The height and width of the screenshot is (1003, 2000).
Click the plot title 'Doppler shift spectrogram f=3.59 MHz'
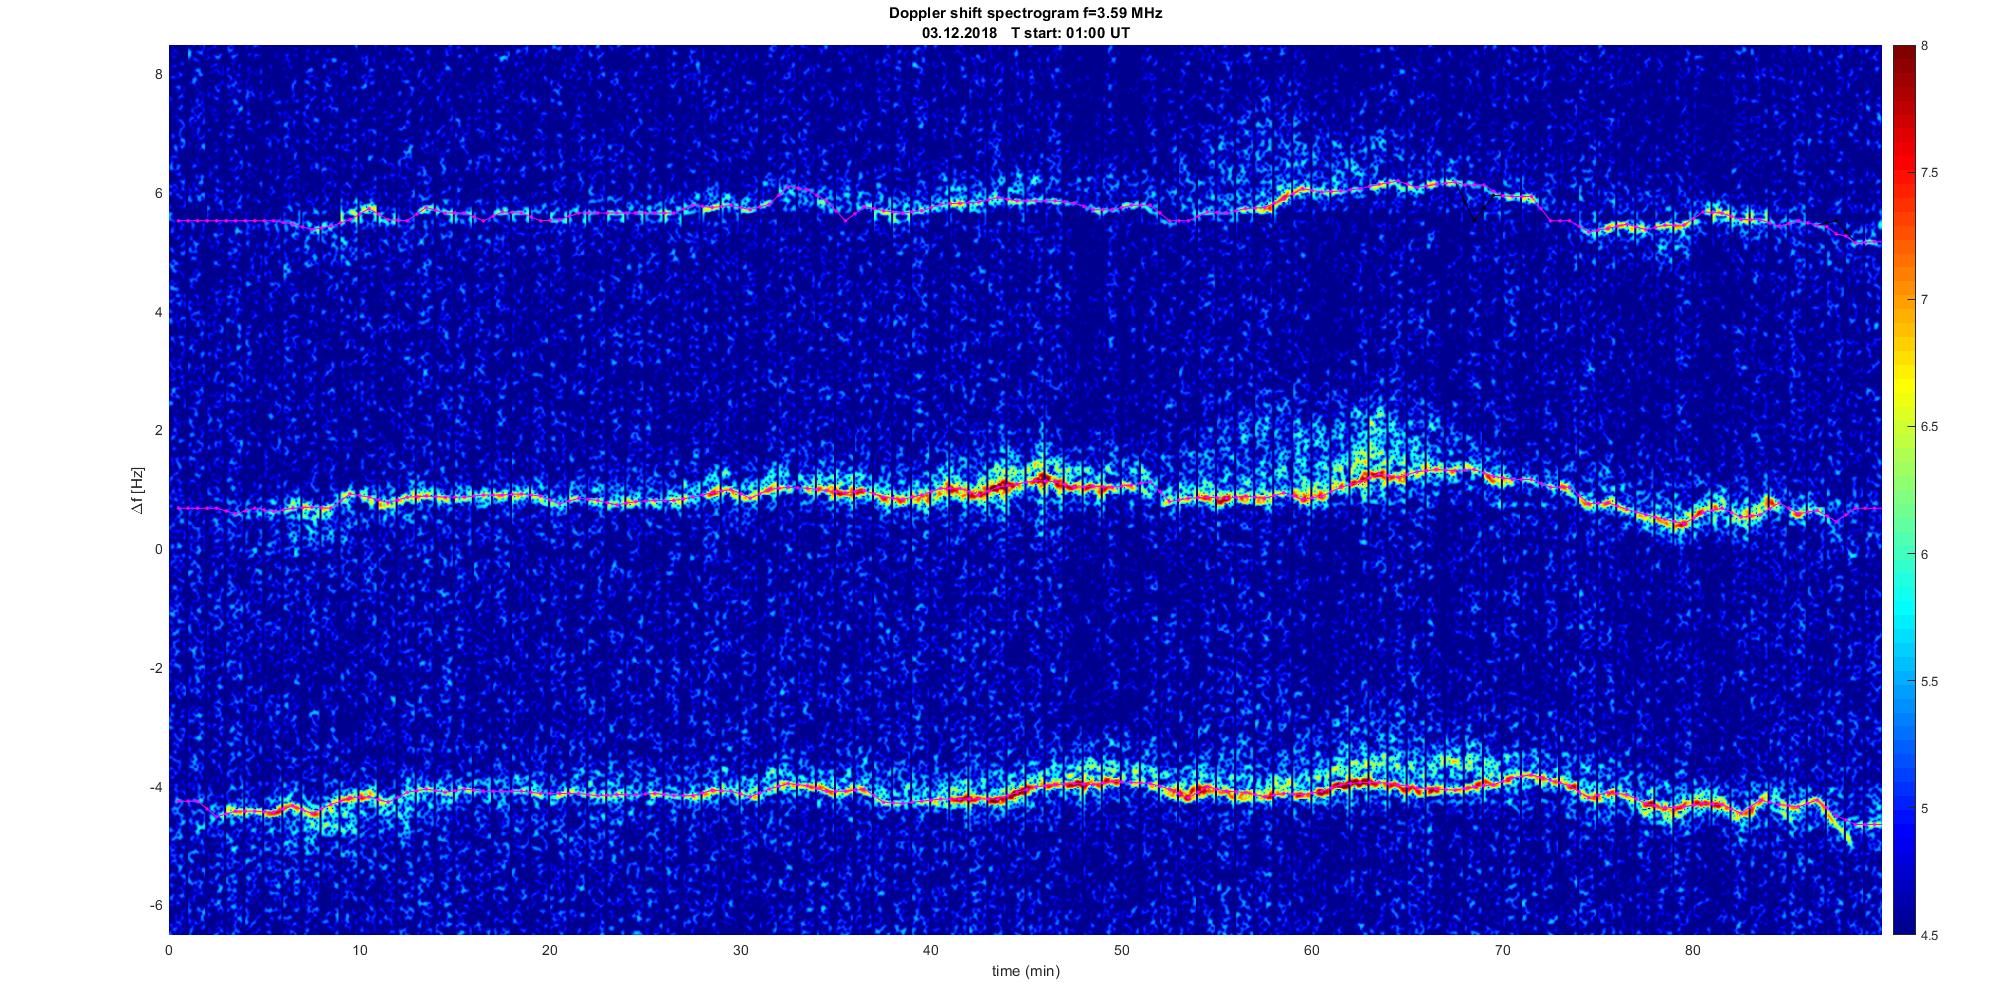[1026, 14]
